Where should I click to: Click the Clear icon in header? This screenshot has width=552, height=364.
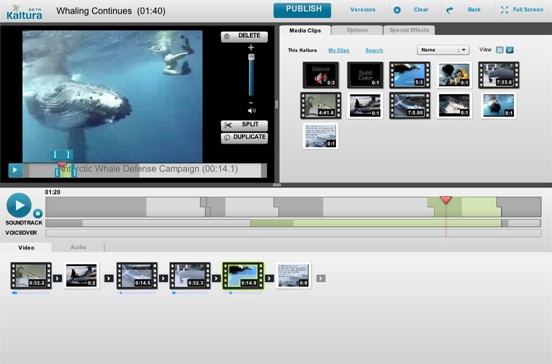point(397,10)
